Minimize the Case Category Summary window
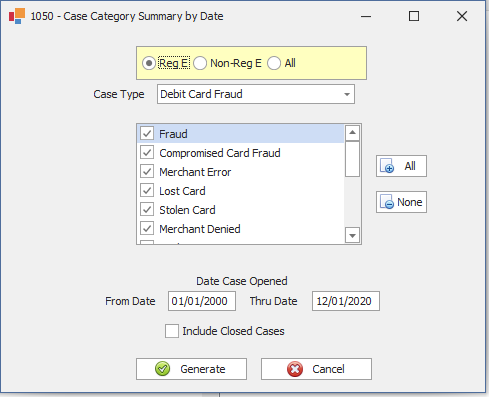 [x=366, y=16]
